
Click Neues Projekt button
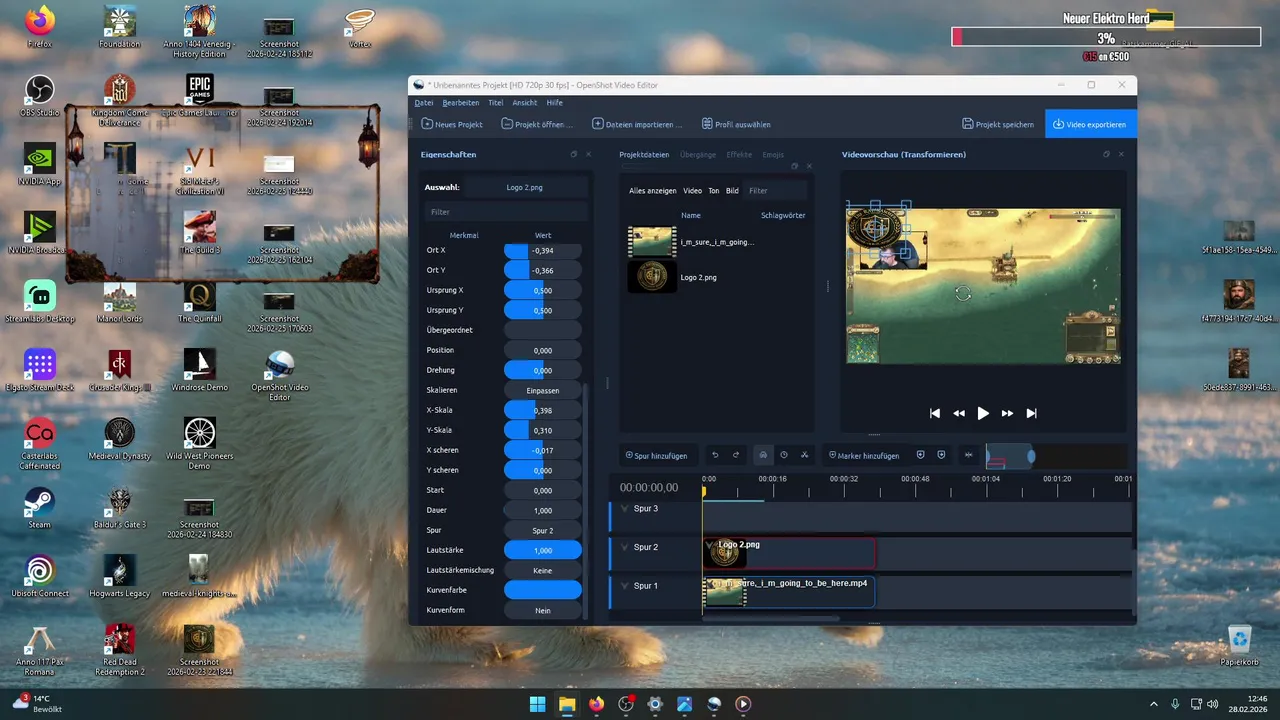pos(452,124)
